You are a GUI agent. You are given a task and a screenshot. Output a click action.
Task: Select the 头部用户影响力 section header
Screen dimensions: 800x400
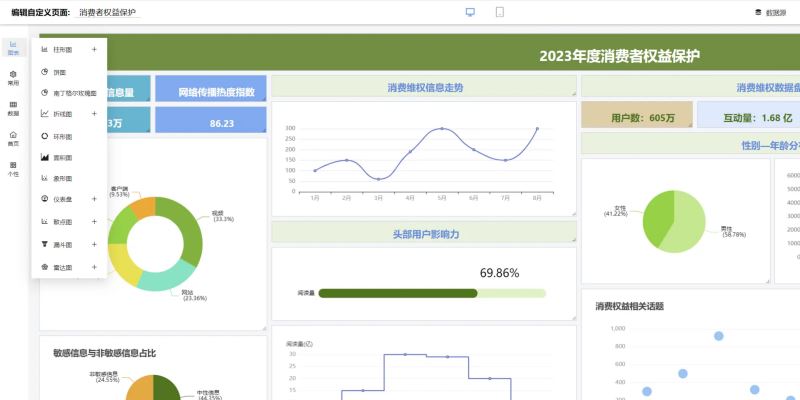point(424,233)
